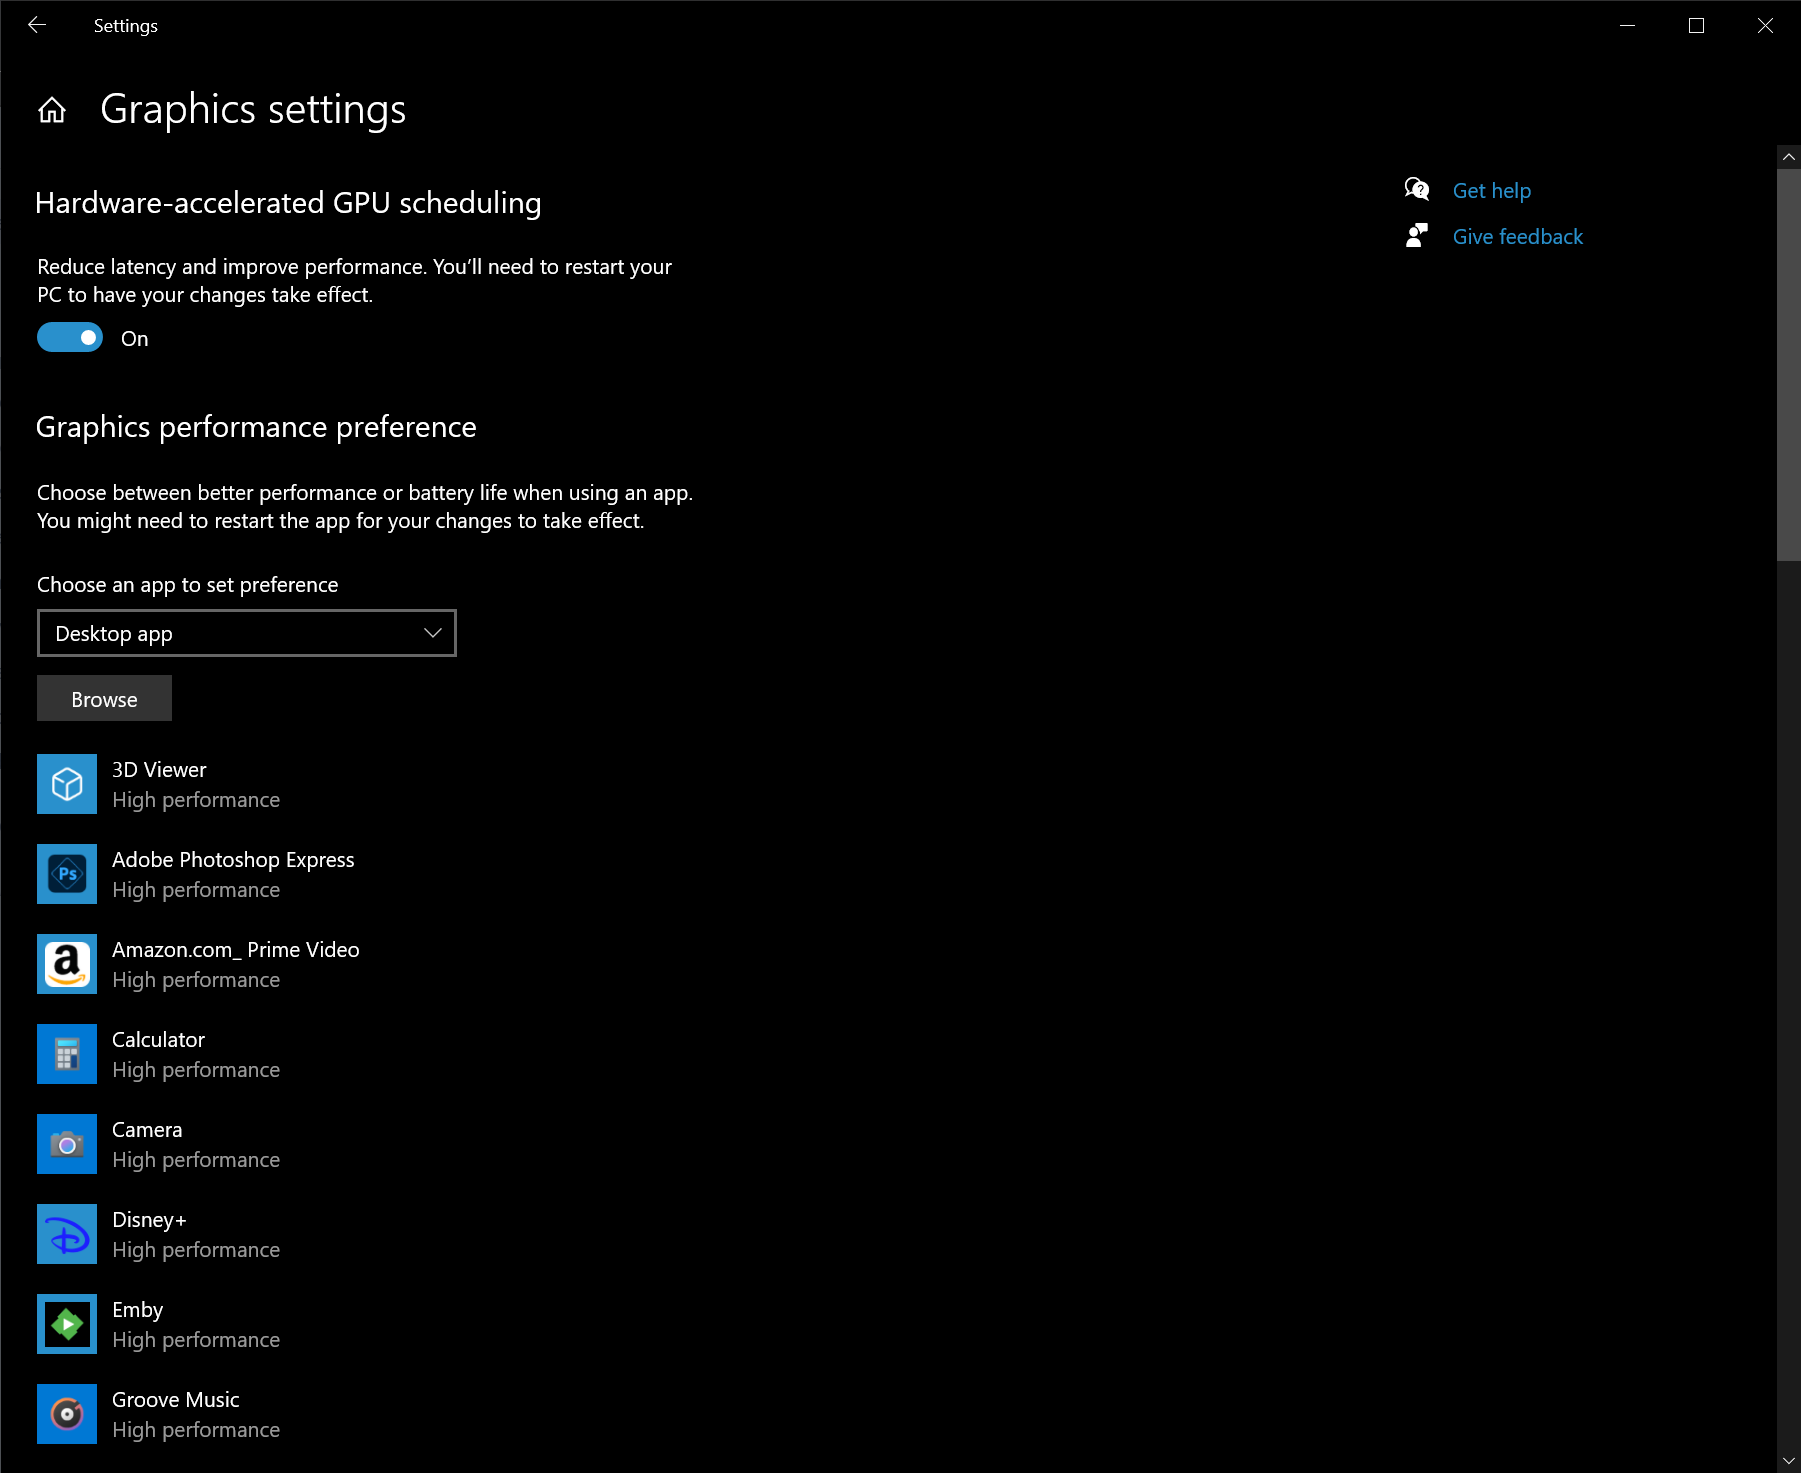Viewport: 1801px width, 1473px height.
Task: Go to Settings home via house icon
Action: pos(52,110)
